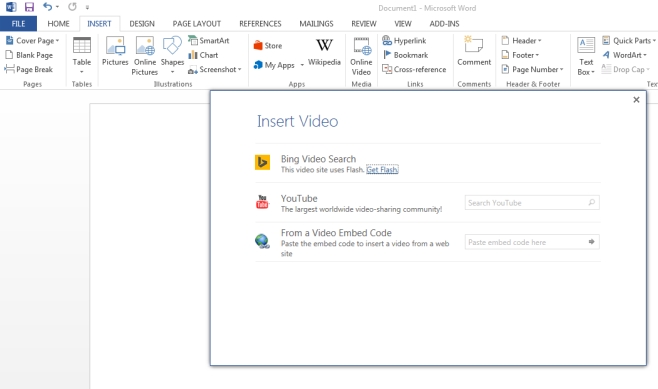658x389 pixels.
Task: Insert a Page Break
Action: point(29,69)
